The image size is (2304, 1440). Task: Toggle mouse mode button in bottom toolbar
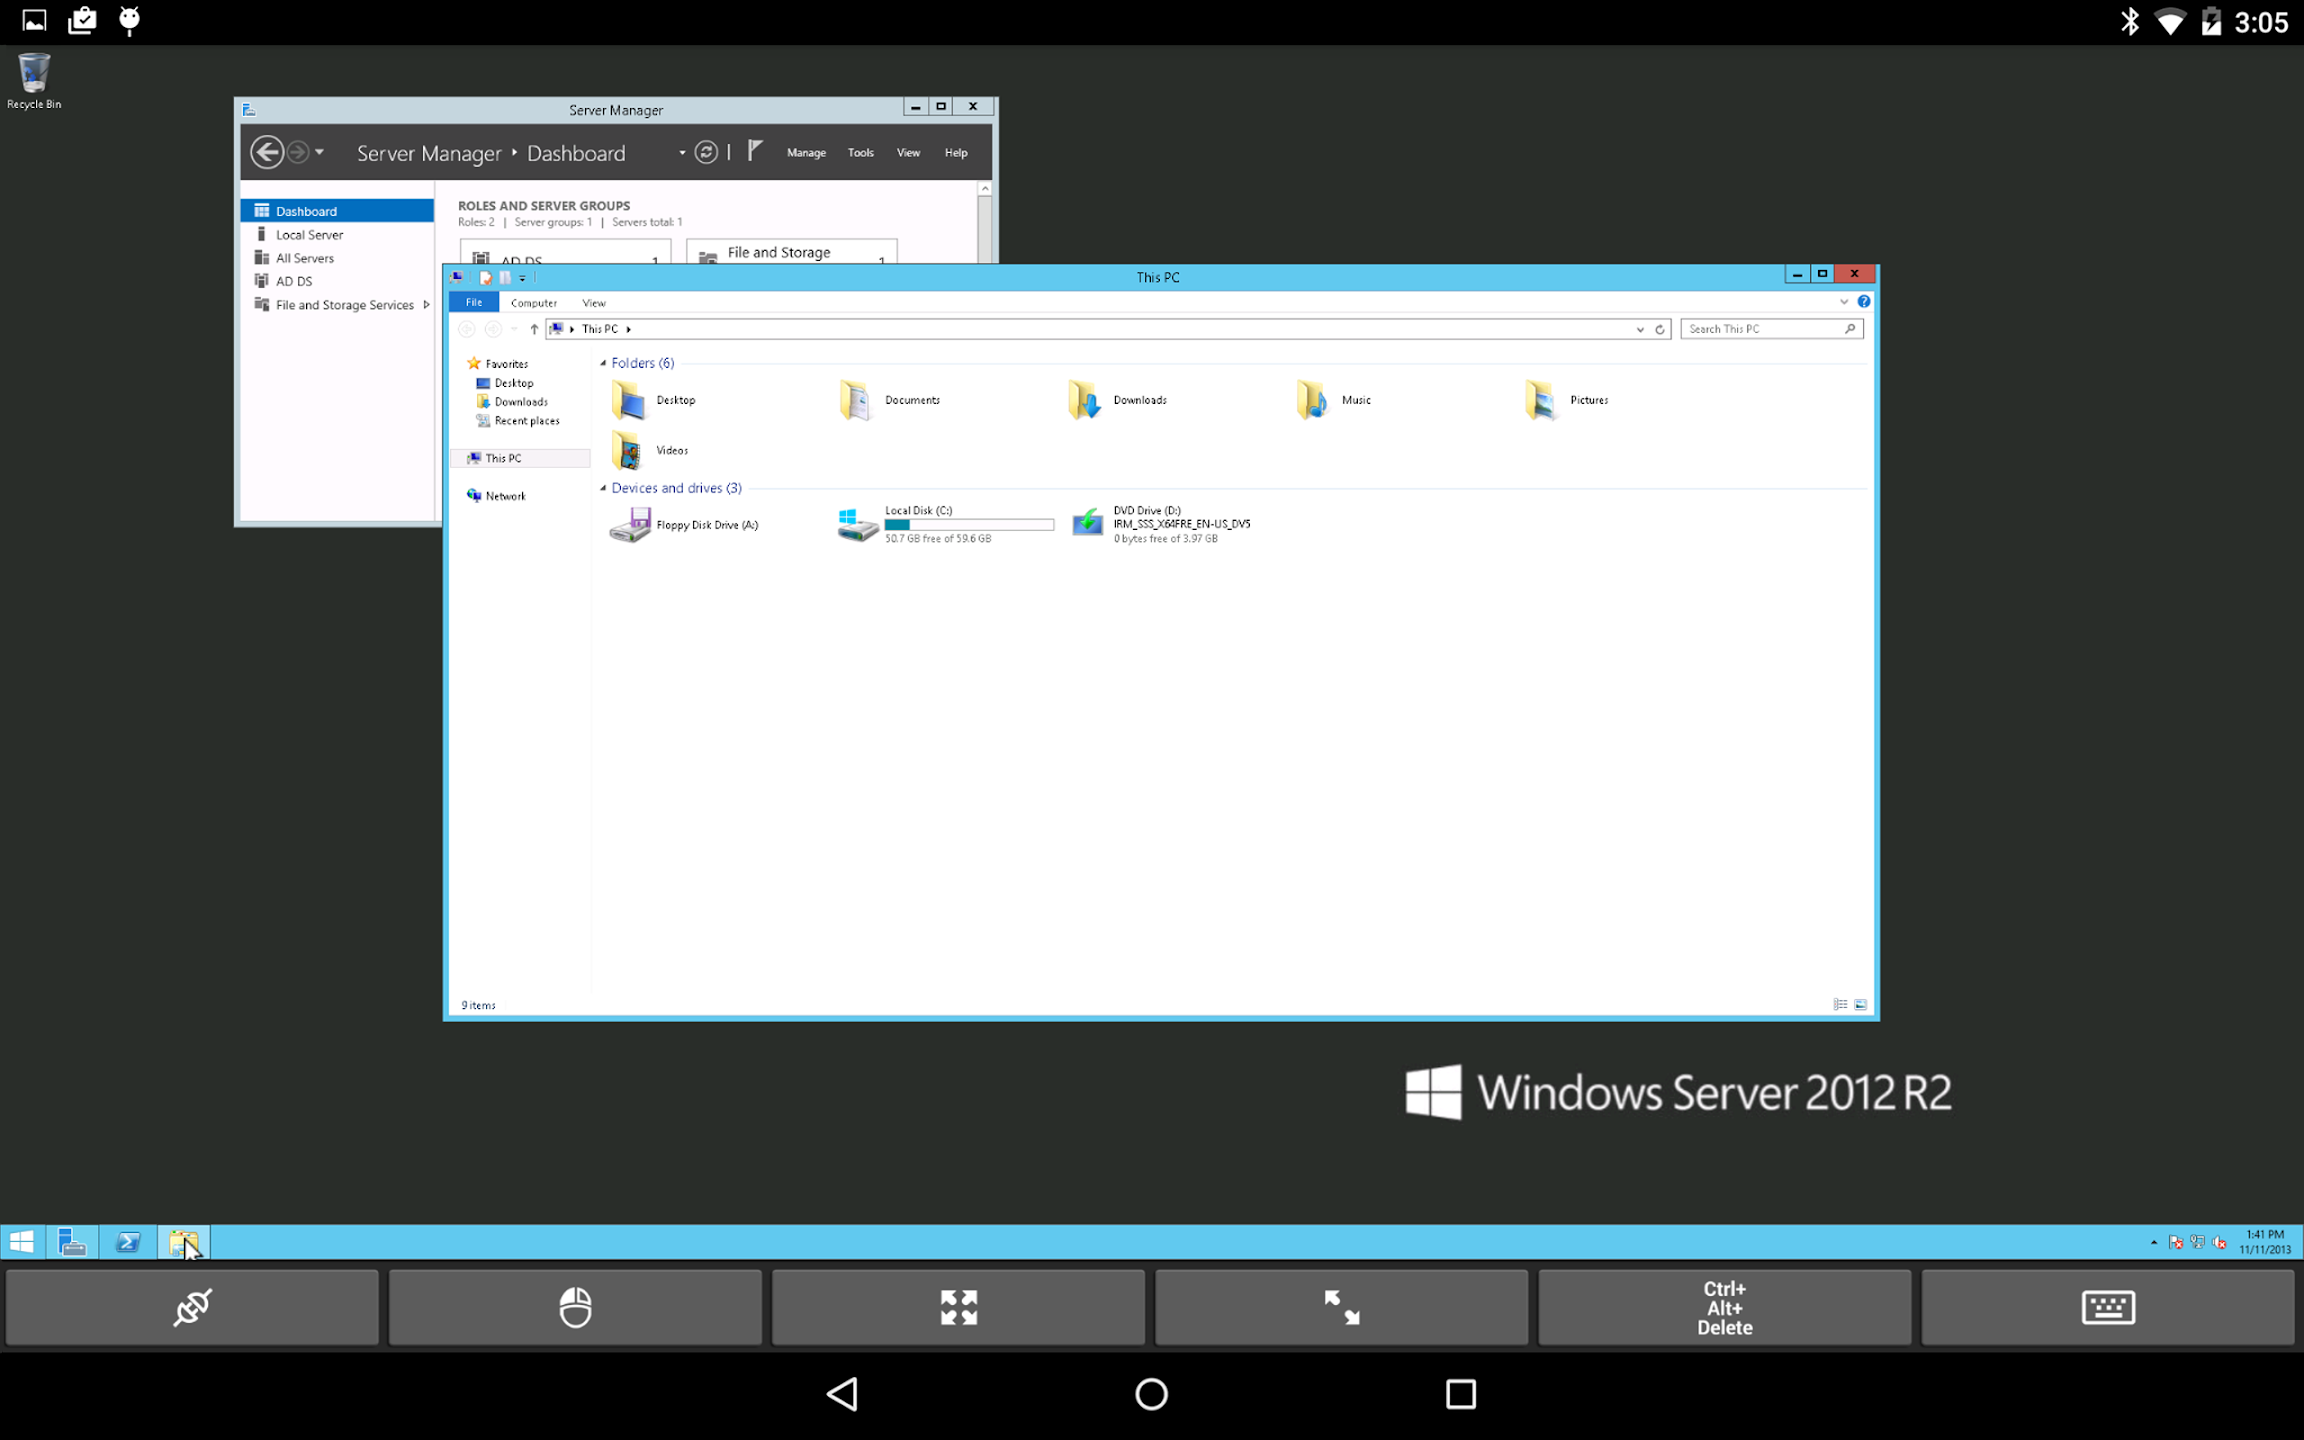[x=575, y=1307]
